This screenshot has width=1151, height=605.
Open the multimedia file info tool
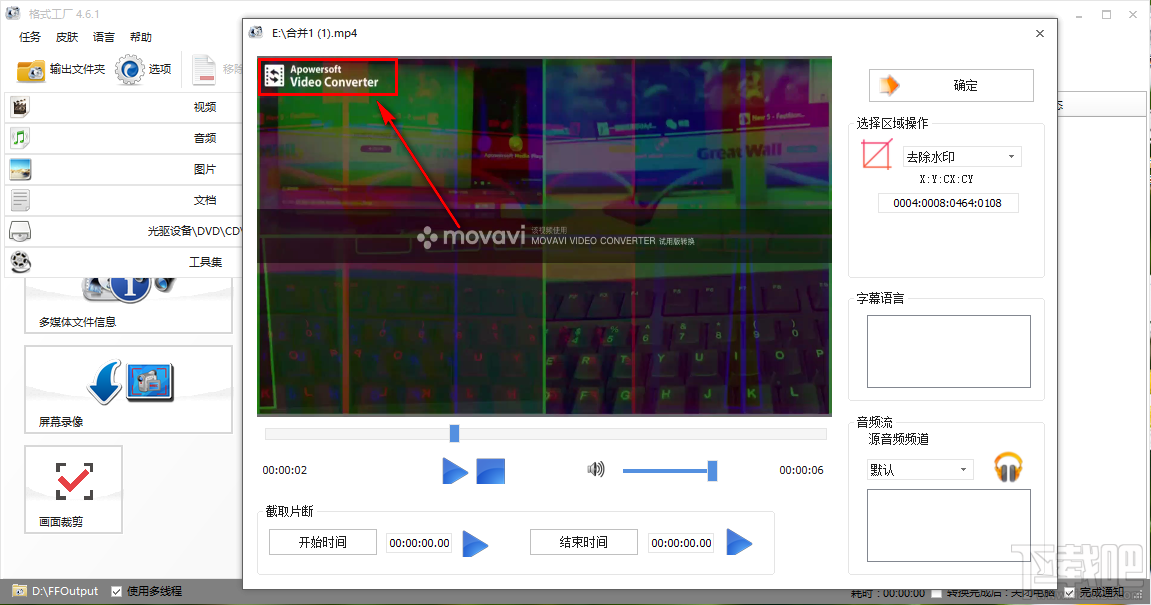[x=128, y=305]
